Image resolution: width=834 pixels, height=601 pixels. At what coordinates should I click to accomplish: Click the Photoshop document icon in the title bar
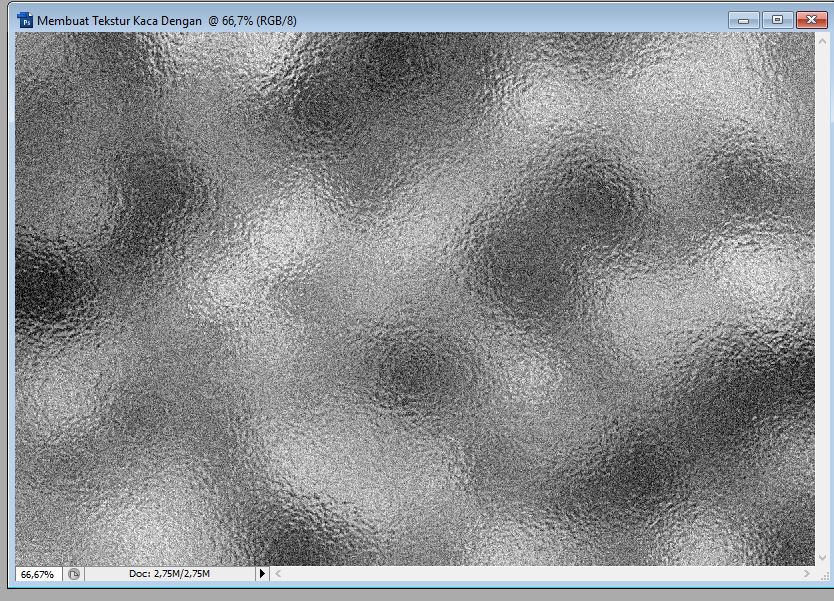[24, 20]
